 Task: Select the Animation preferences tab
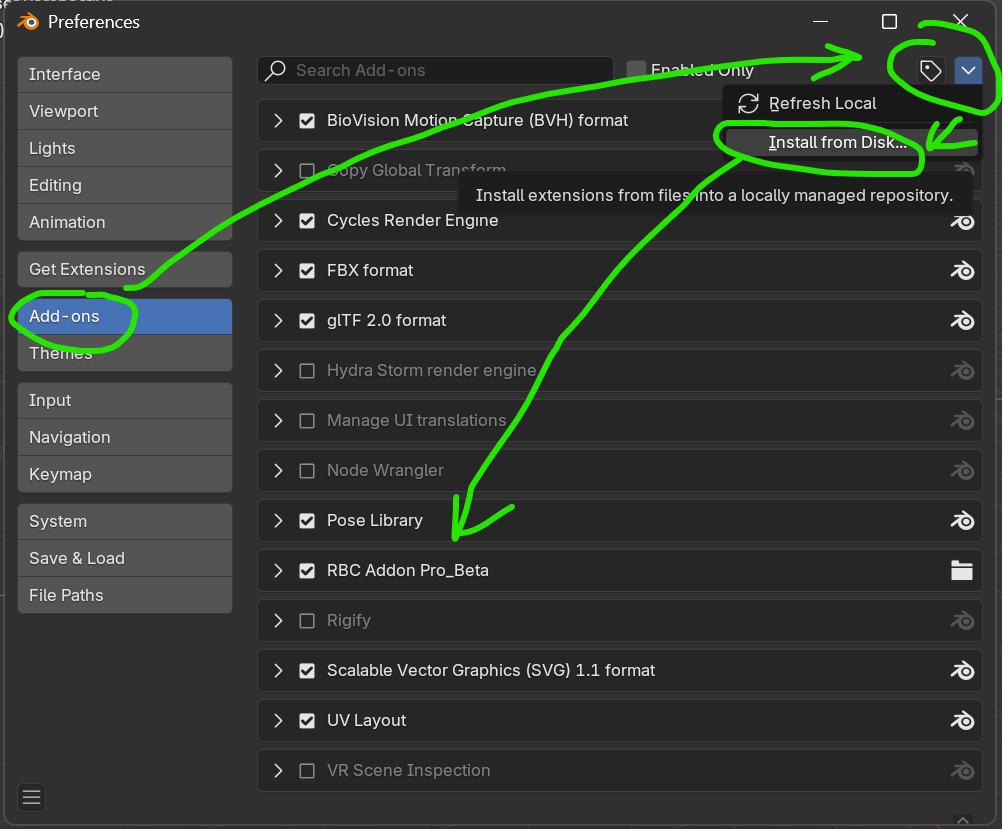click(125, 223)
